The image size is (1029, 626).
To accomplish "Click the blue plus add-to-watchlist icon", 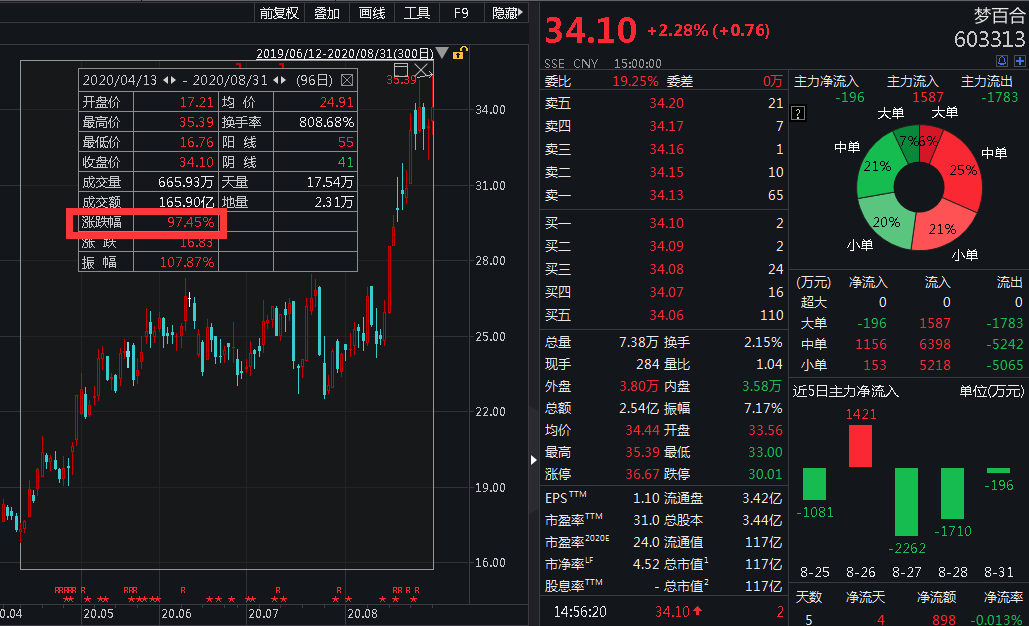I will (x=1020, y=61).
